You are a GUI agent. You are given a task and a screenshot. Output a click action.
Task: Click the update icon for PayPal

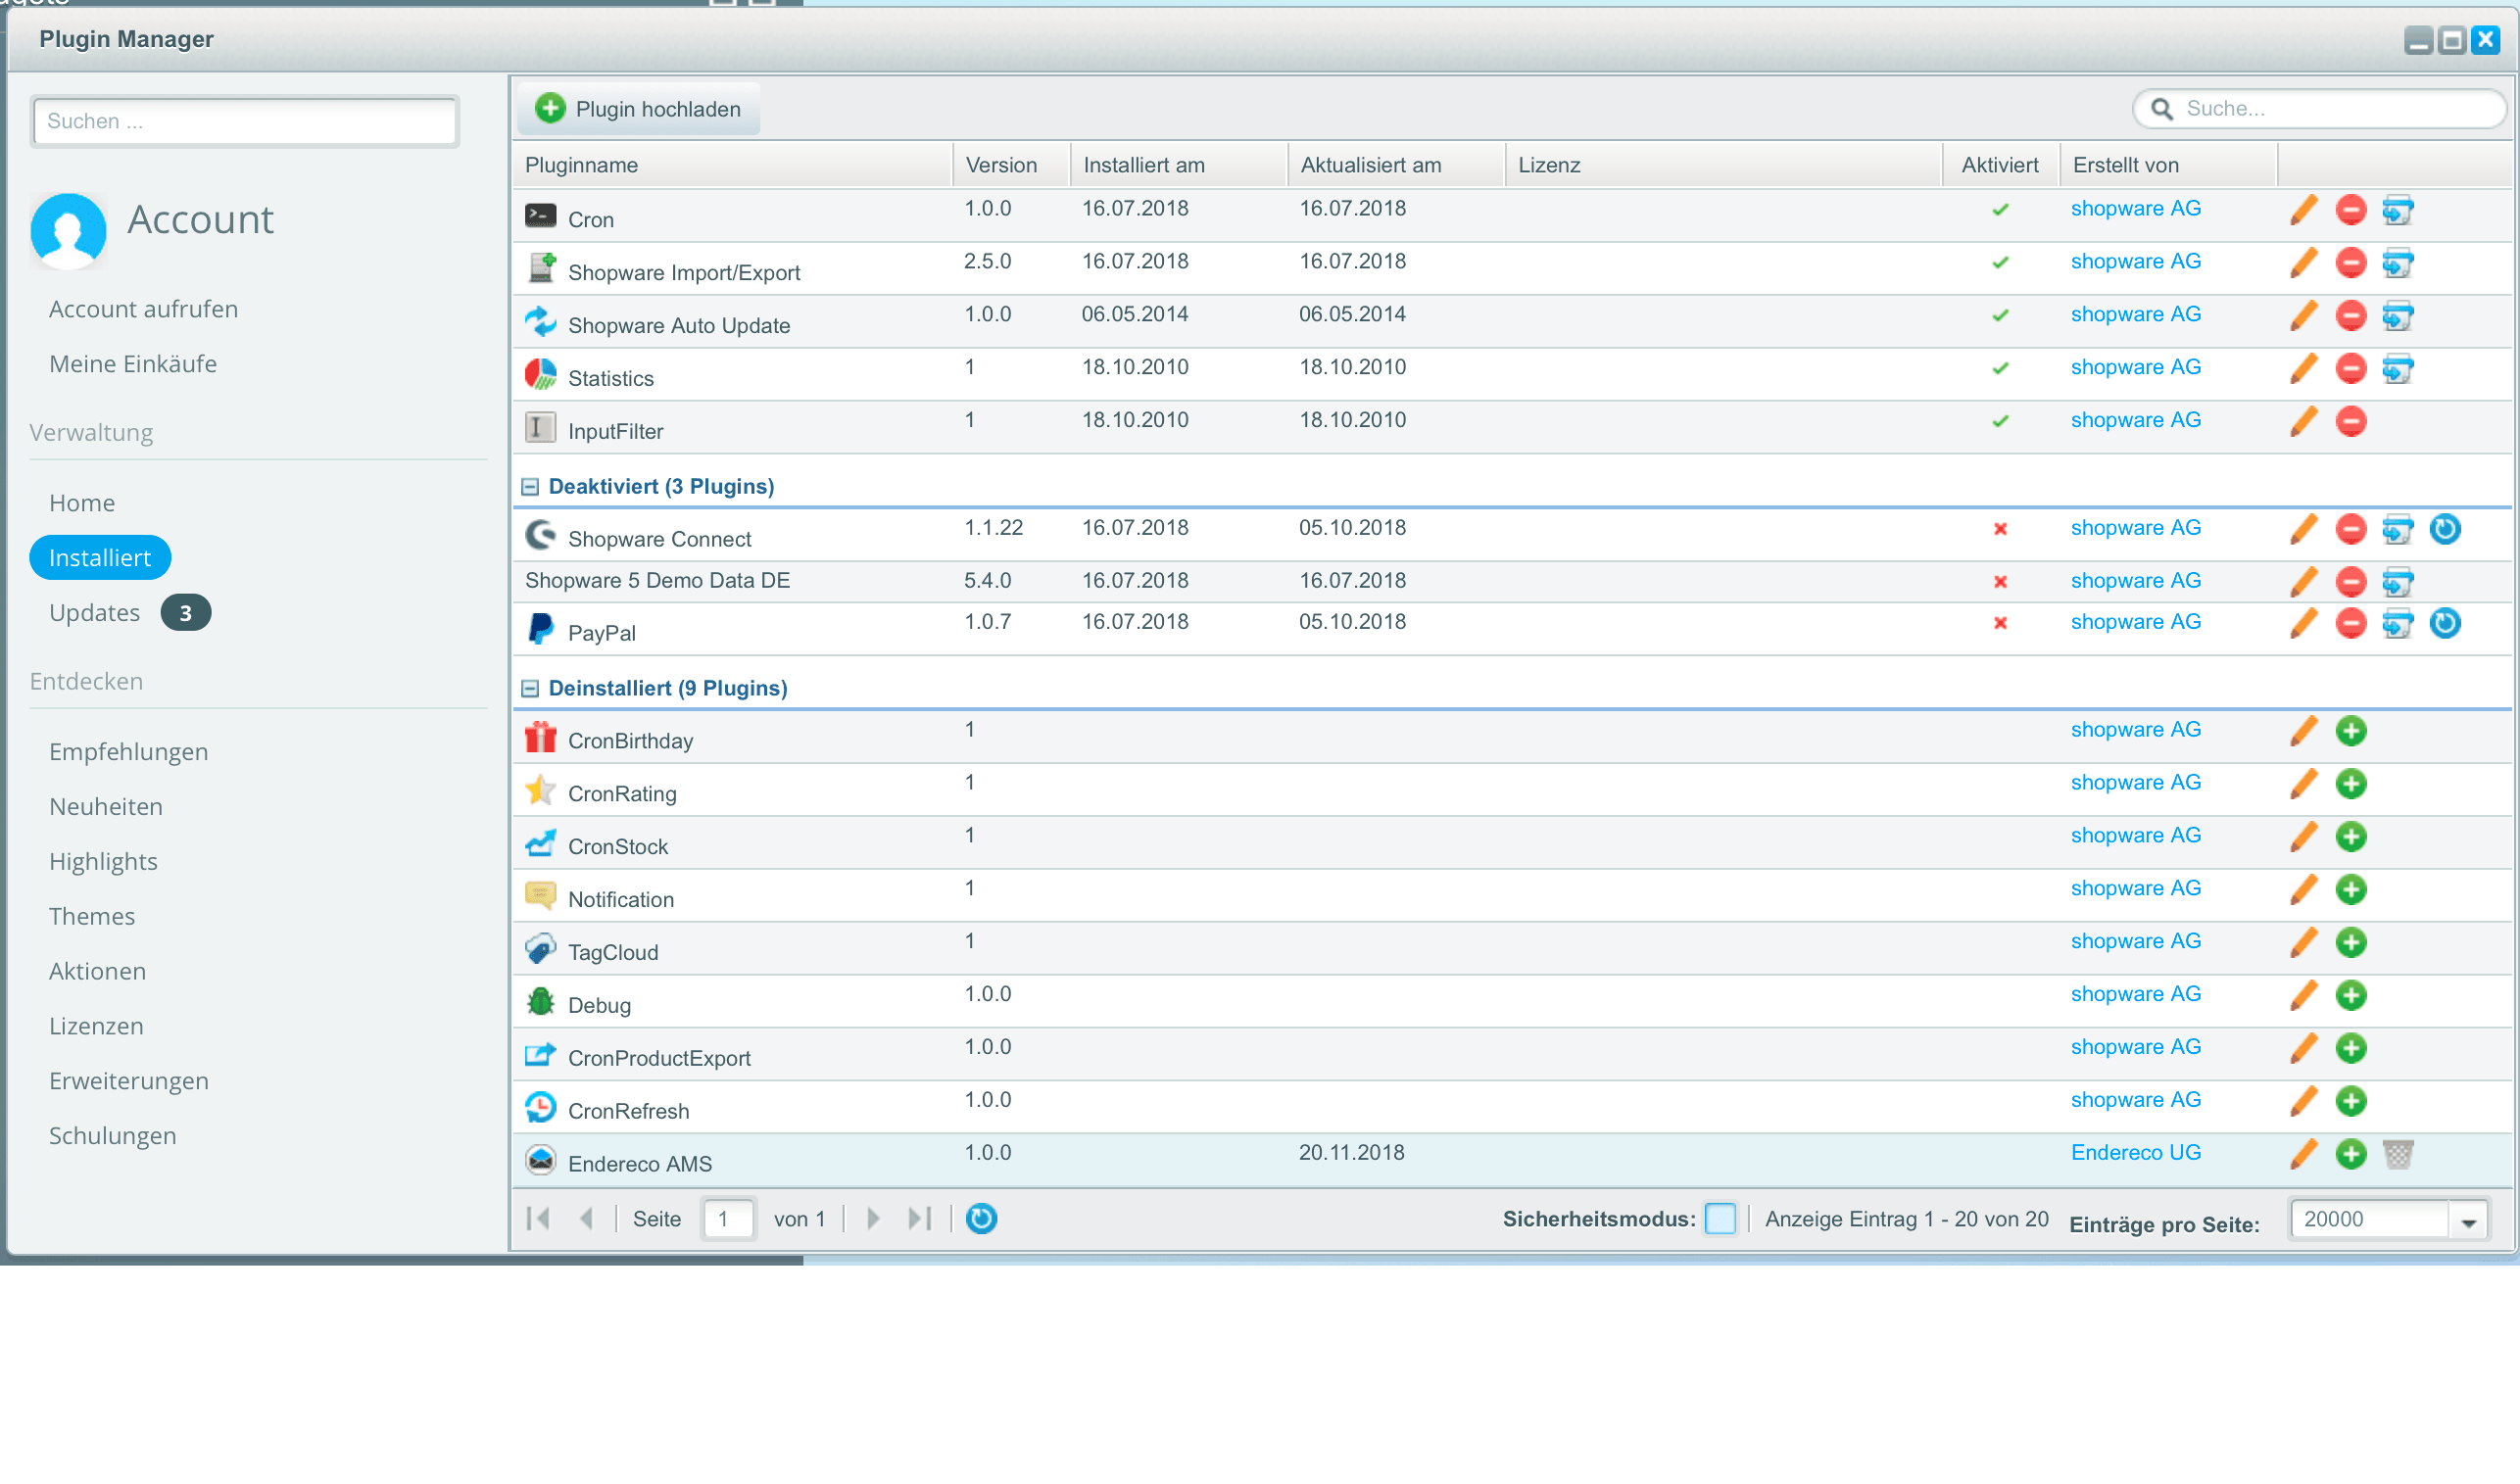(x=2444, y=623)
